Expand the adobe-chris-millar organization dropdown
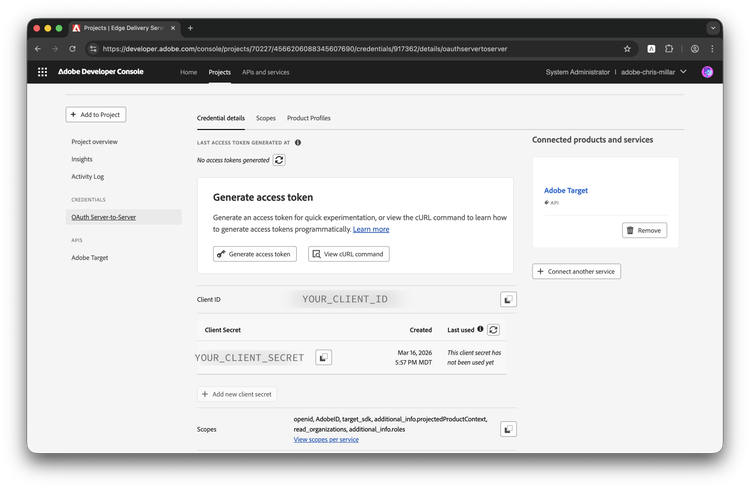This screenshot has width=750, height=489. tap(683, 72)
